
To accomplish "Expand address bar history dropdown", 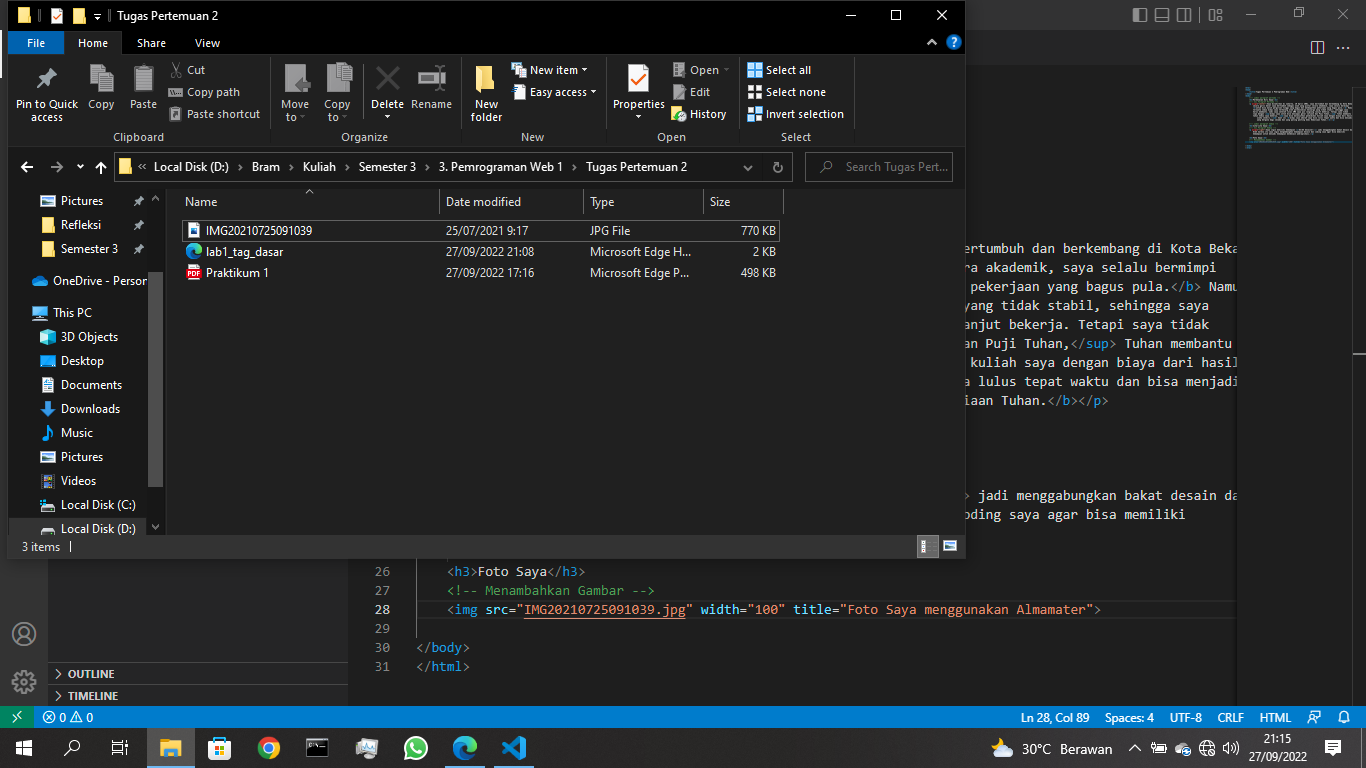I will 748,167.
